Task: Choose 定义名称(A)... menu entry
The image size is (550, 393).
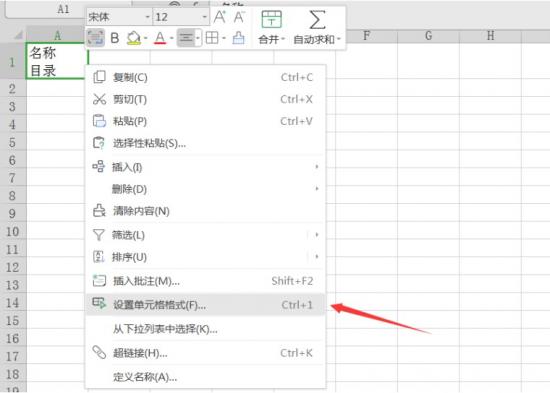Action: click(x=205, y=377)
